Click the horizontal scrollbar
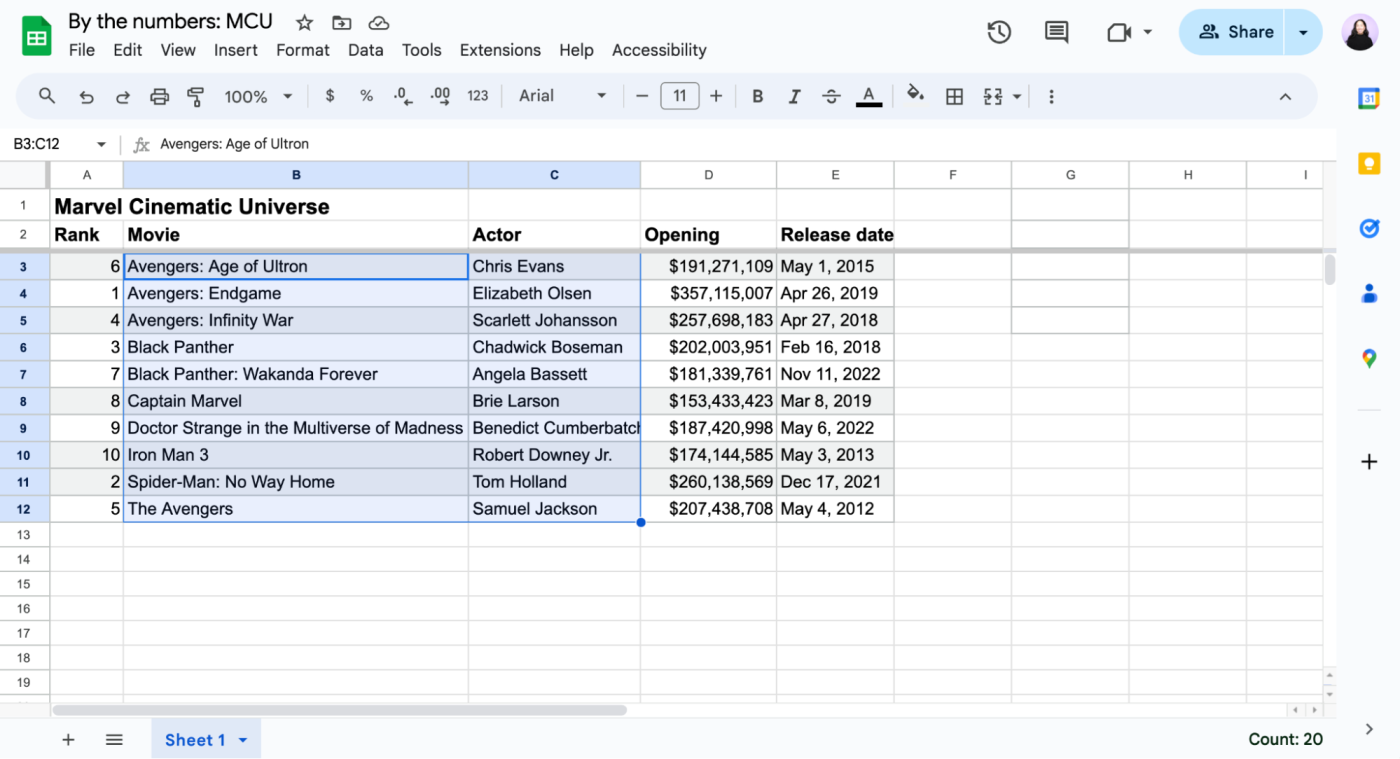Image resolution: width=1400 pixels, height=759 pixels. pyautogui.click(x=340, y=710)
